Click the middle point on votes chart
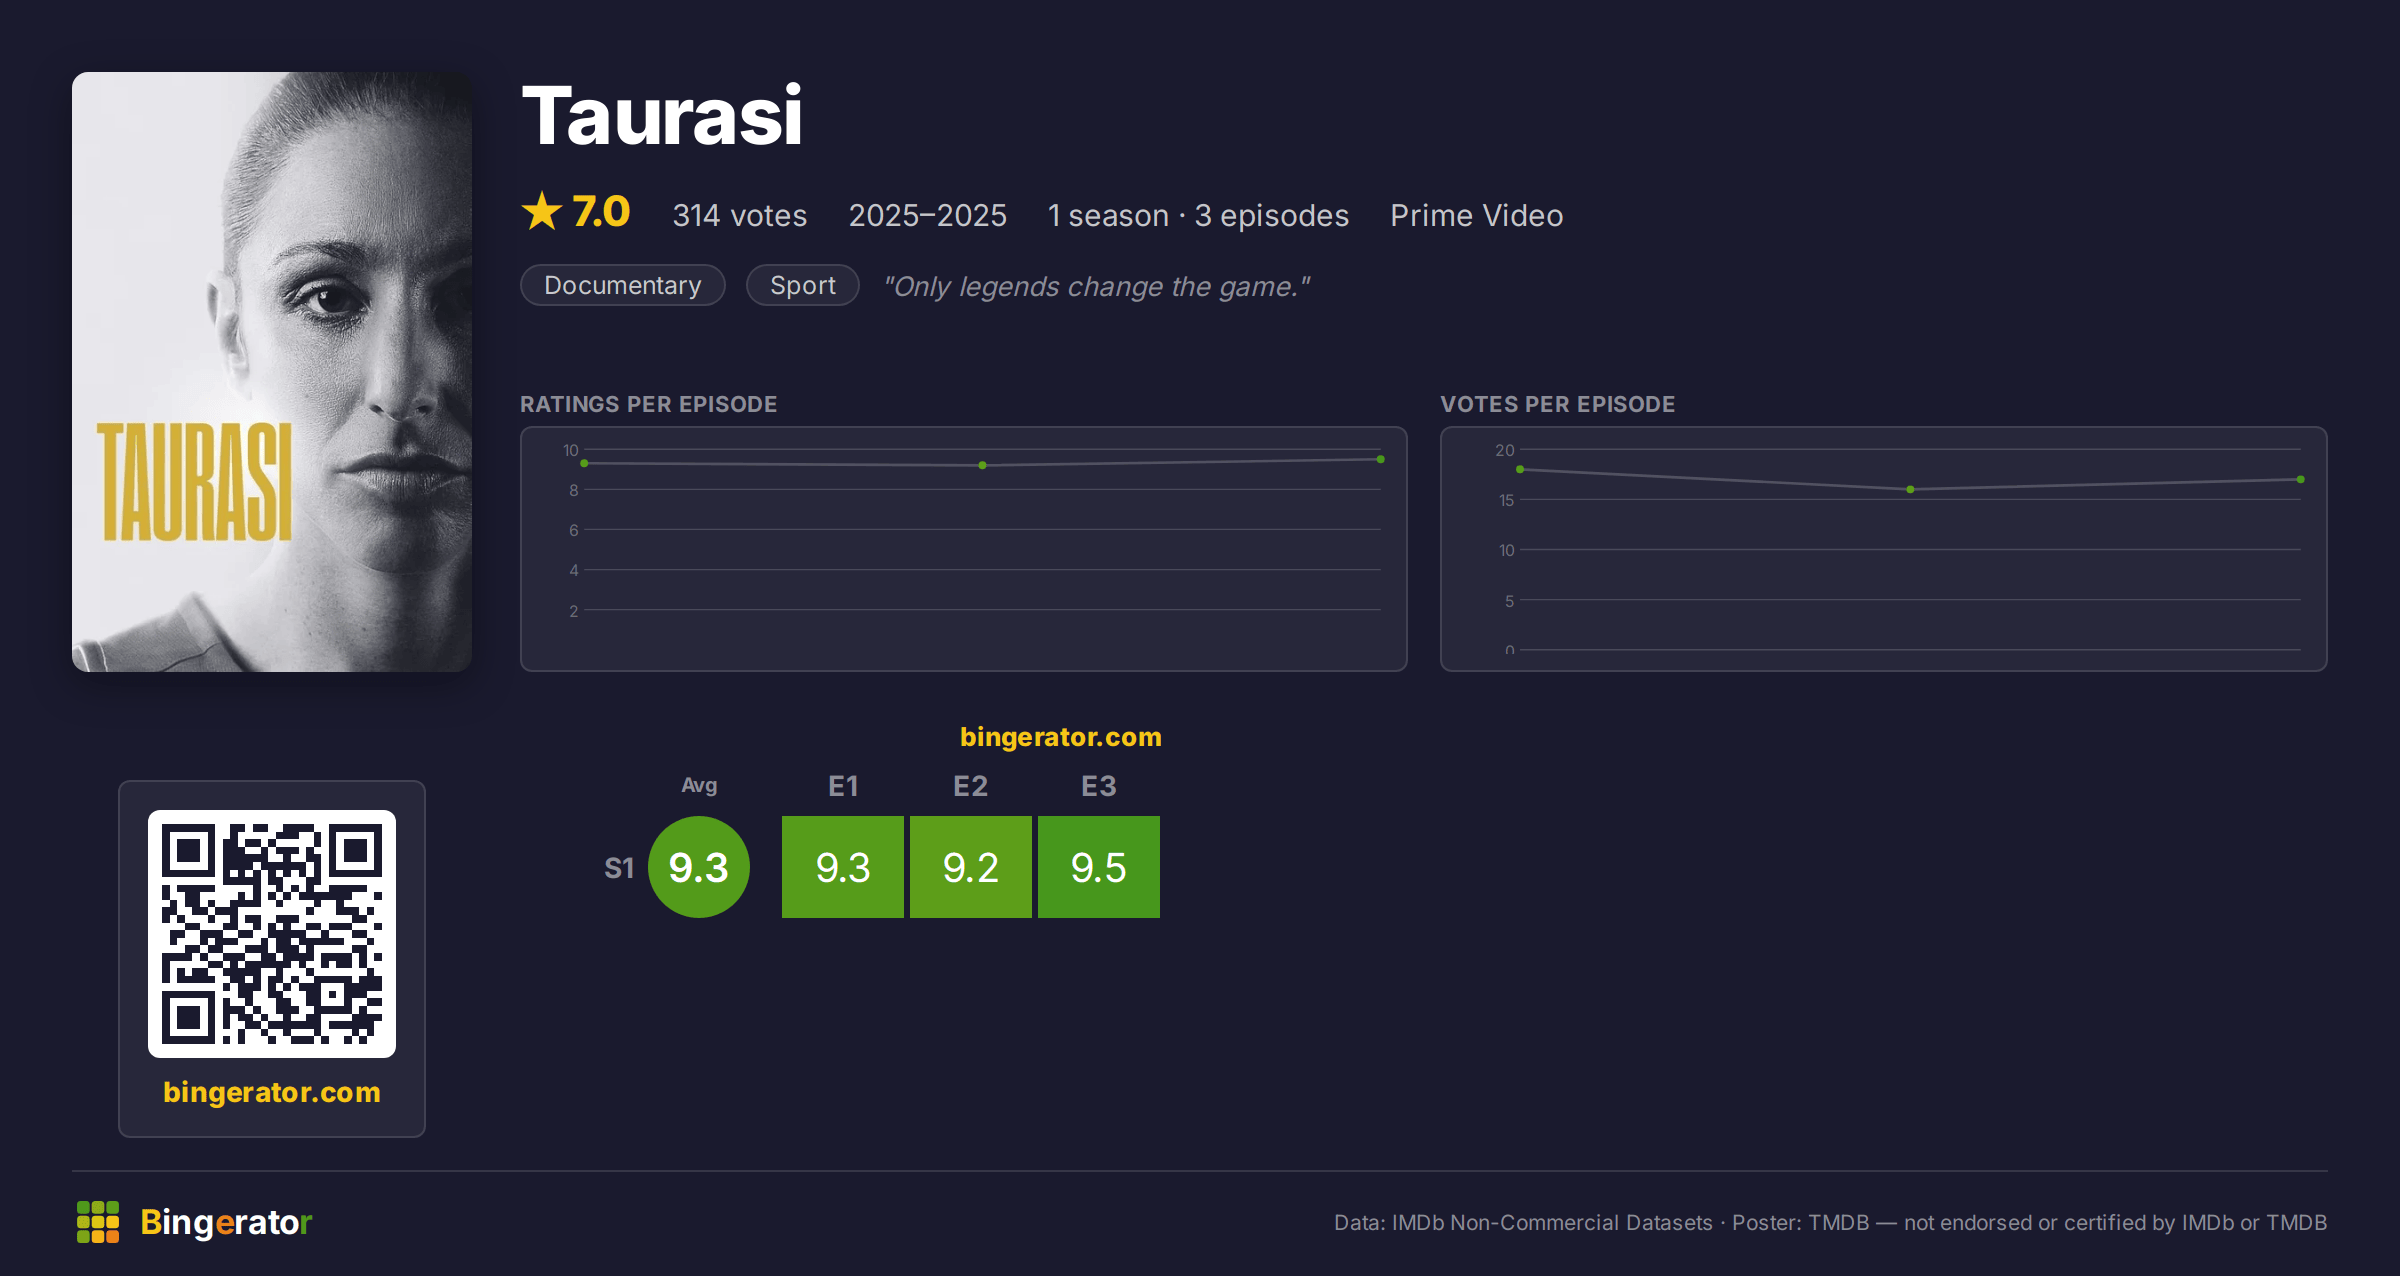The image size is (2400, 1276). point(1911,489)
